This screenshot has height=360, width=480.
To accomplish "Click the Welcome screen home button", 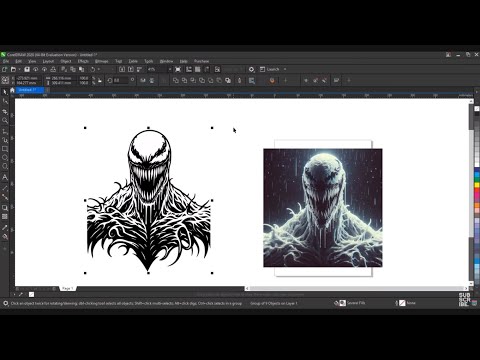I will tap(12, 90).
